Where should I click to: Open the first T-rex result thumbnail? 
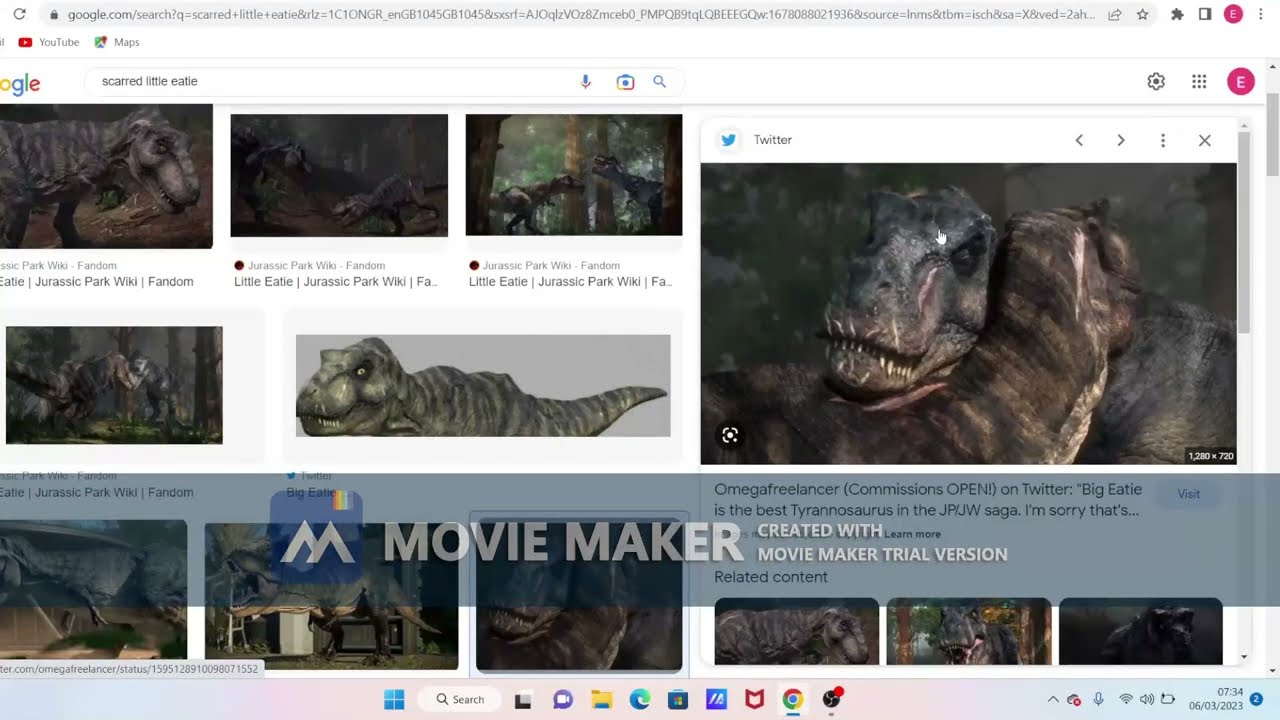[106, 176]
